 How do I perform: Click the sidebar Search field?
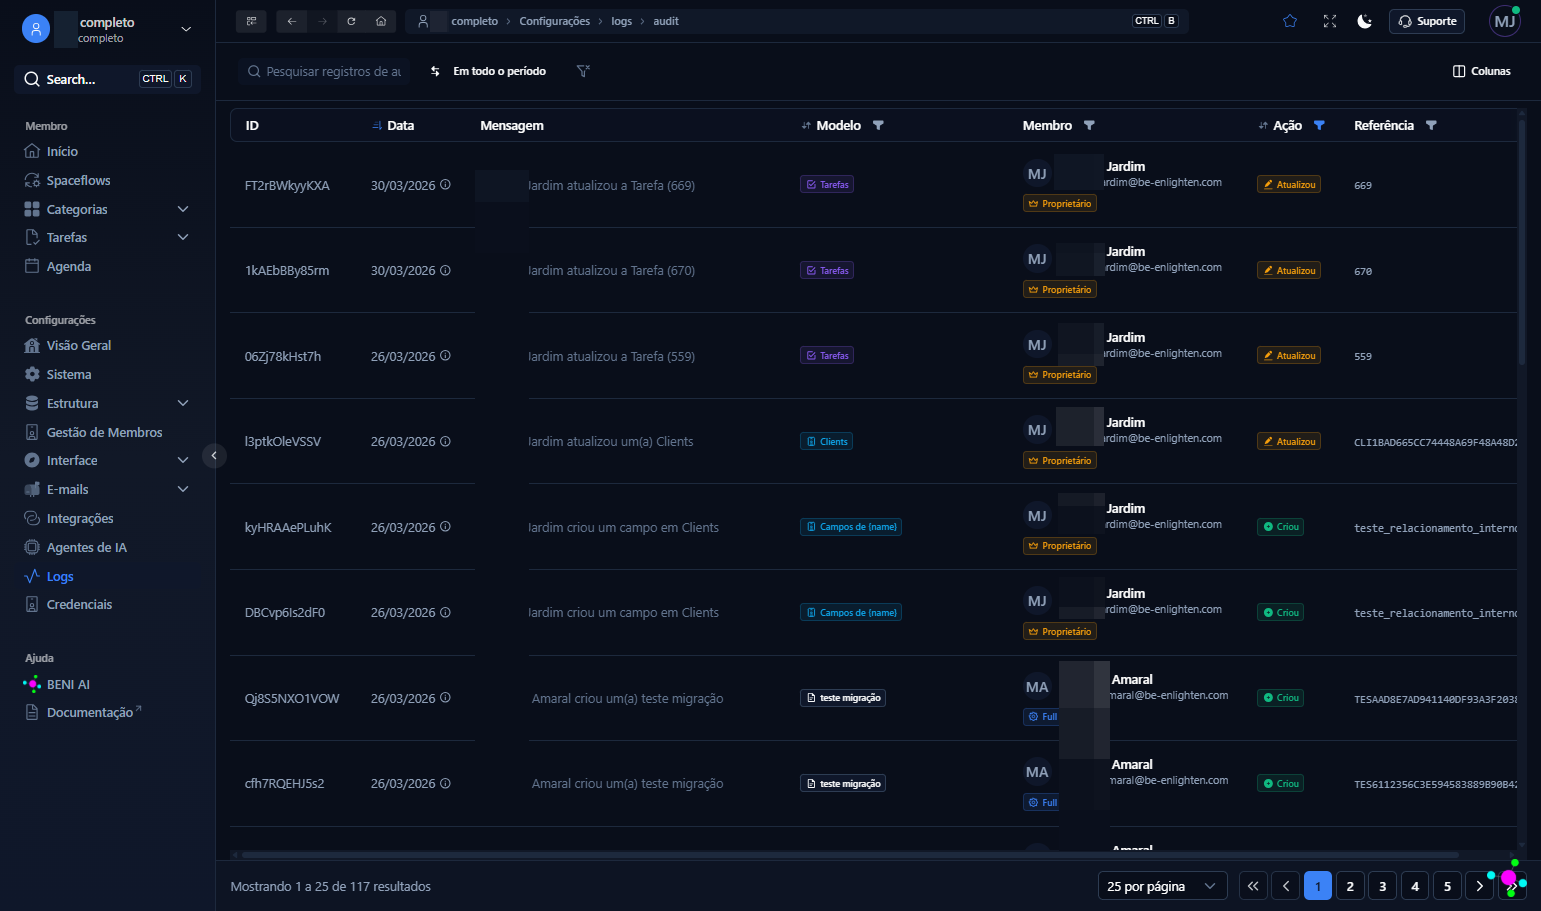click(108, 79)
